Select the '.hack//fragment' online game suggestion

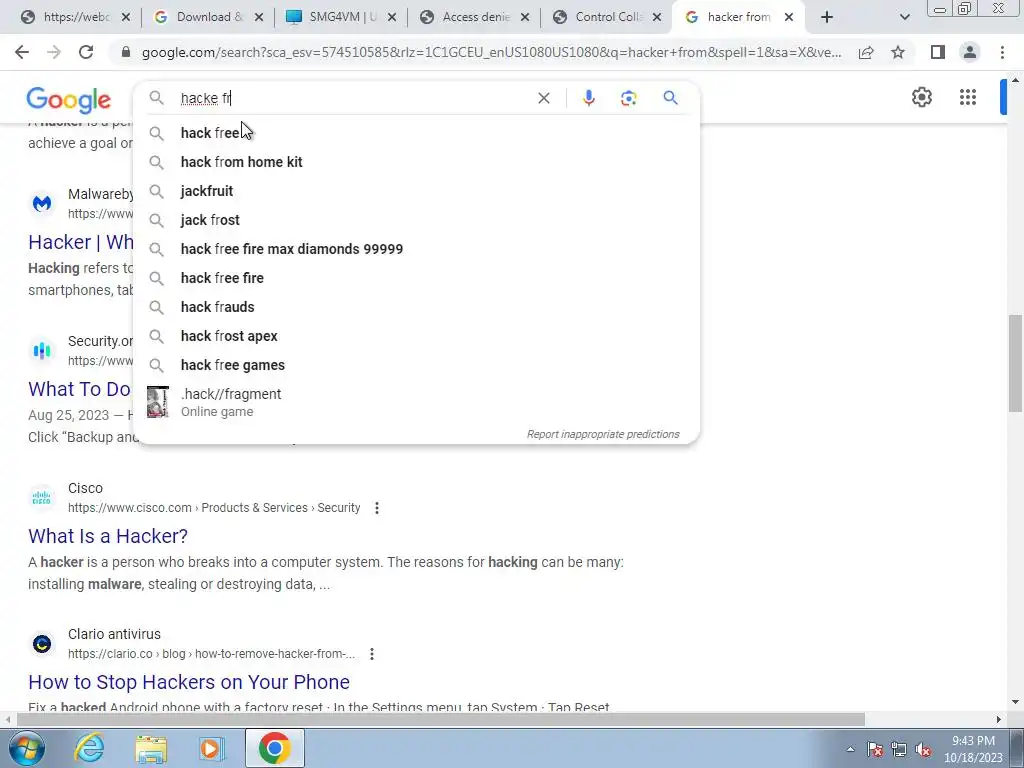pyautogui.click(x=417, y=402)
